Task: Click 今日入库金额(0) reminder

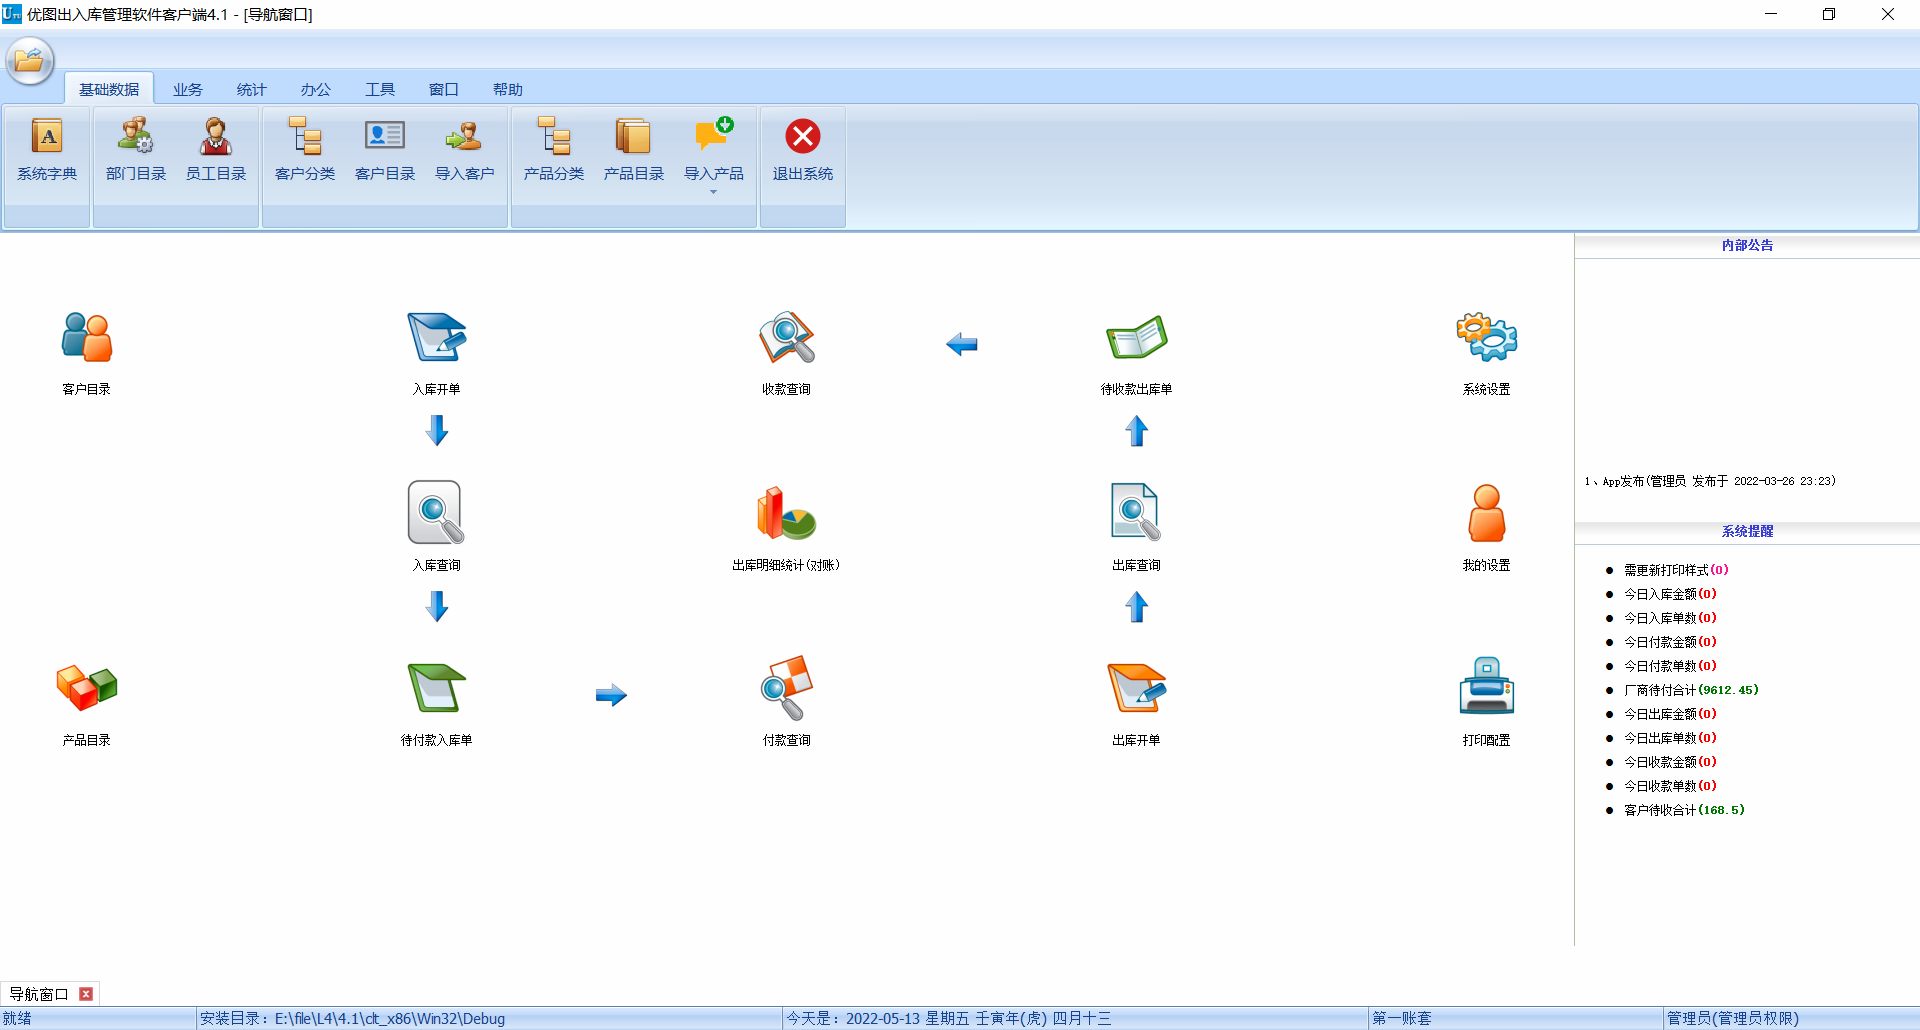Action: click(x=1670, y=594)
